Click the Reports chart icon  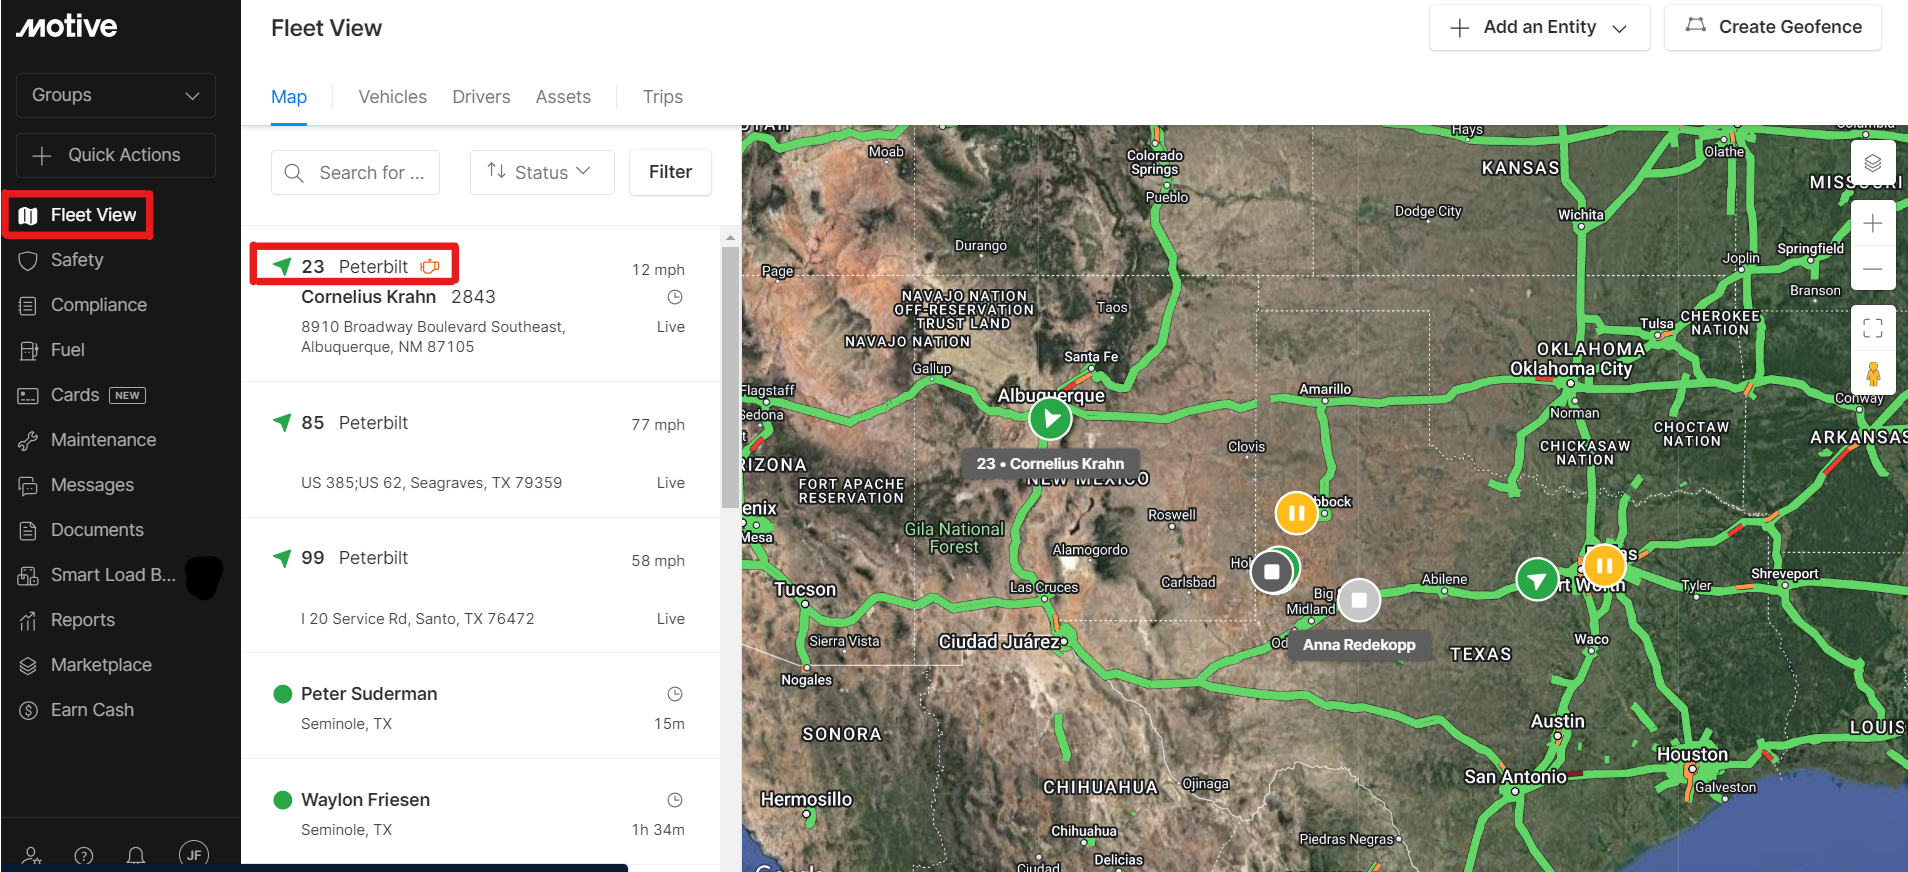click(x=28, y=621)
